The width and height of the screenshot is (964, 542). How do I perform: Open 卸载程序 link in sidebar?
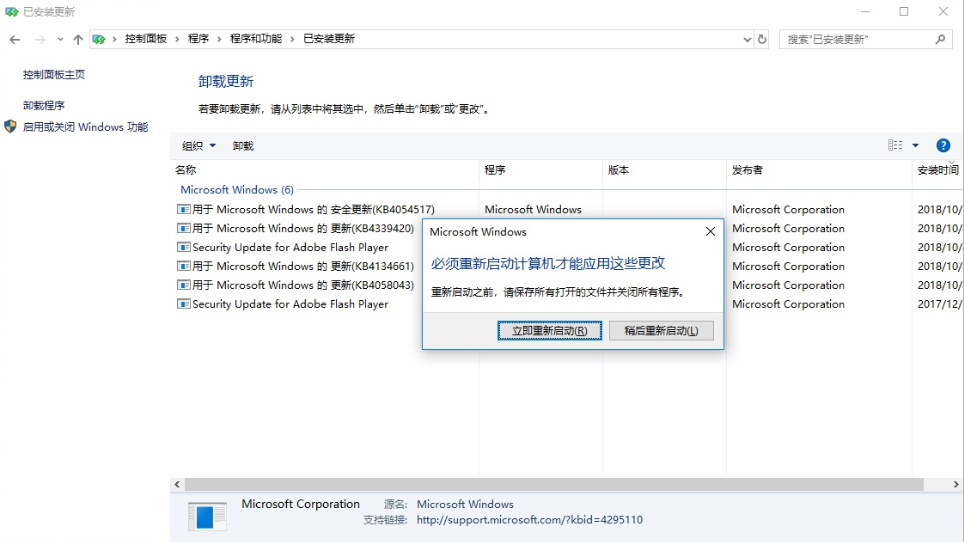[x=44, y=105]
